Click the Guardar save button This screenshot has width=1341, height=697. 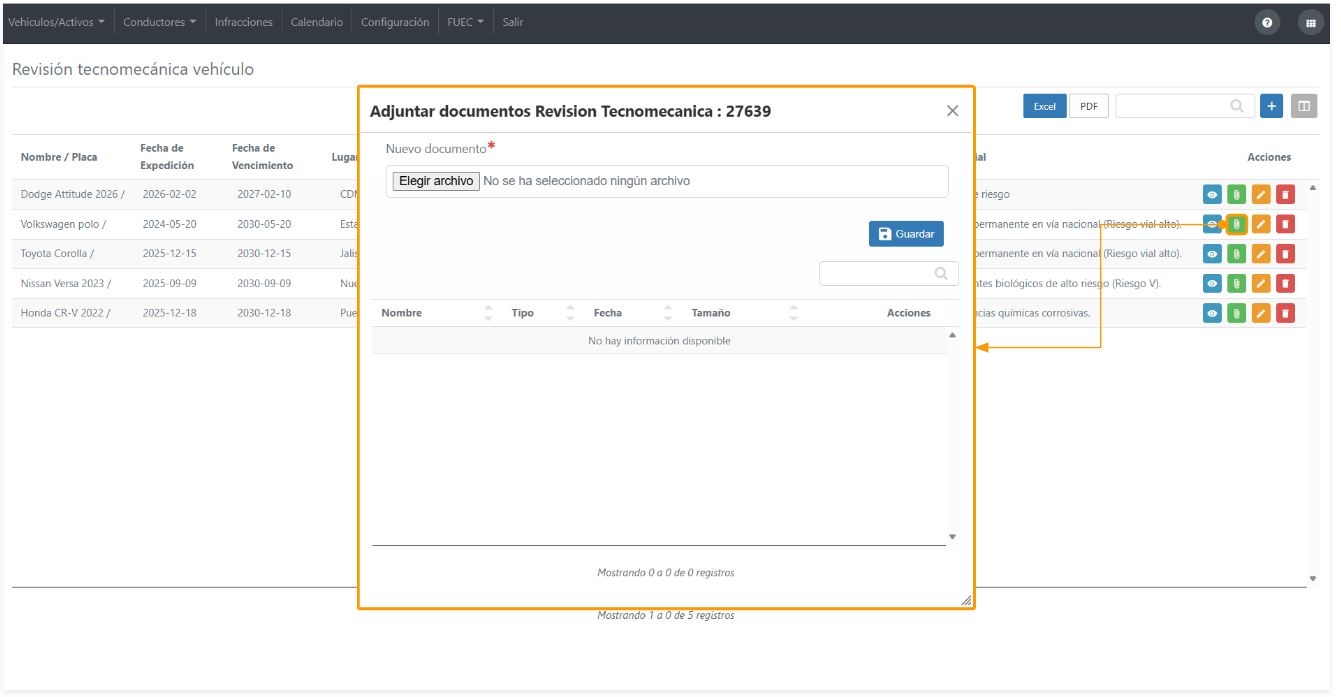click(x=906, y=234)
